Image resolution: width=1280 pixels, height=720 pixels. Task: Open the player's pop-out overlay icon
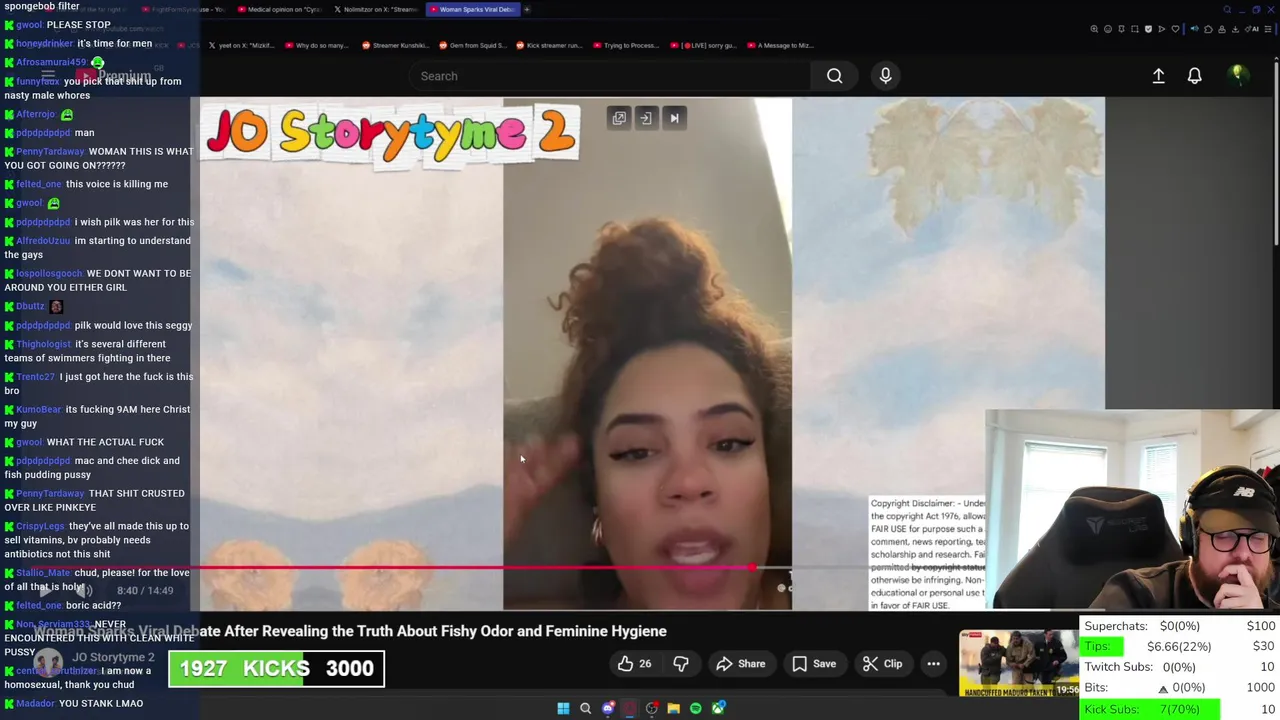619,118
